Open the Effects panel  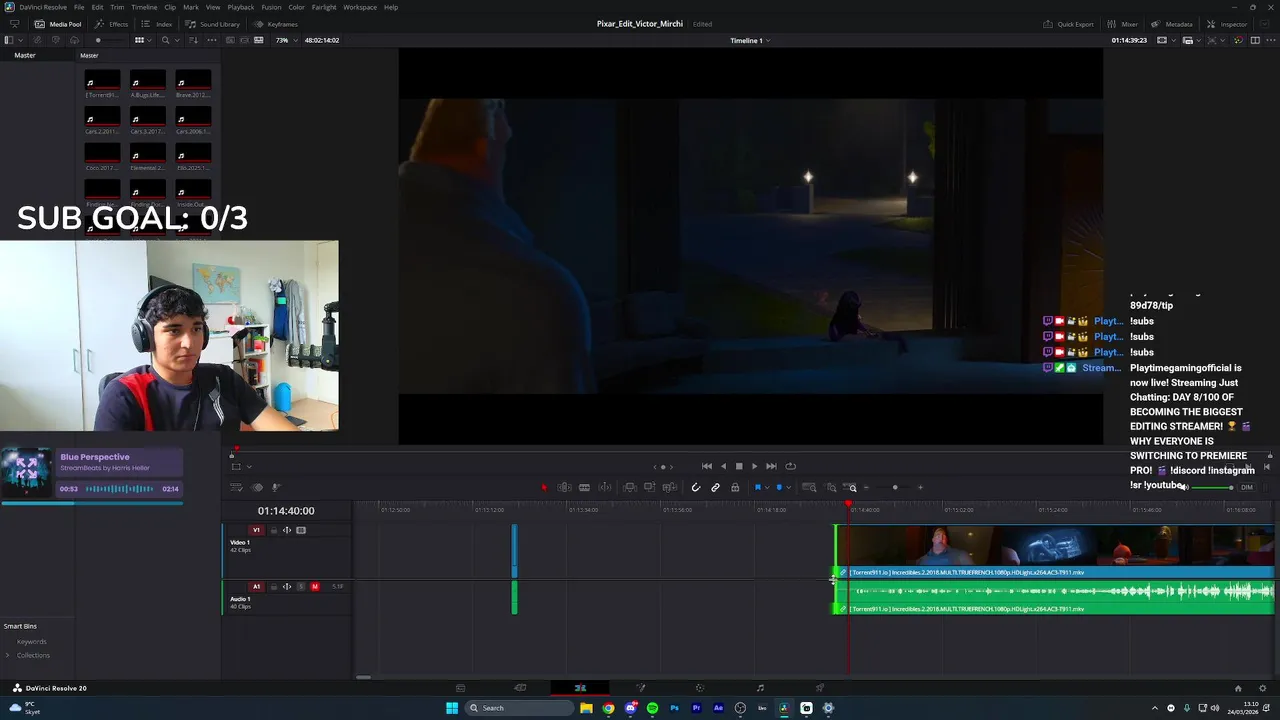point(112,24)
